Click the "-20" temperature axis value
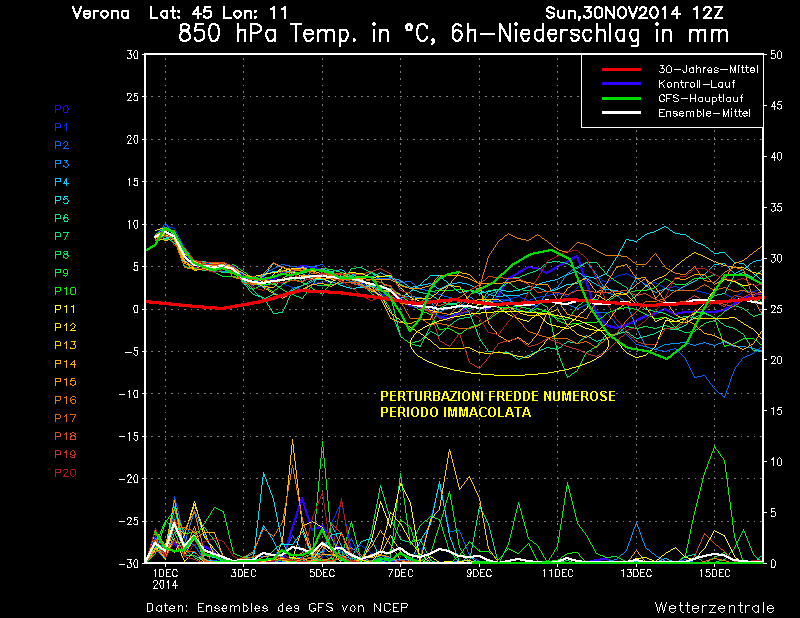Image resolution: width=800 pixels, height=618 pixels. (x=128, y=479)
